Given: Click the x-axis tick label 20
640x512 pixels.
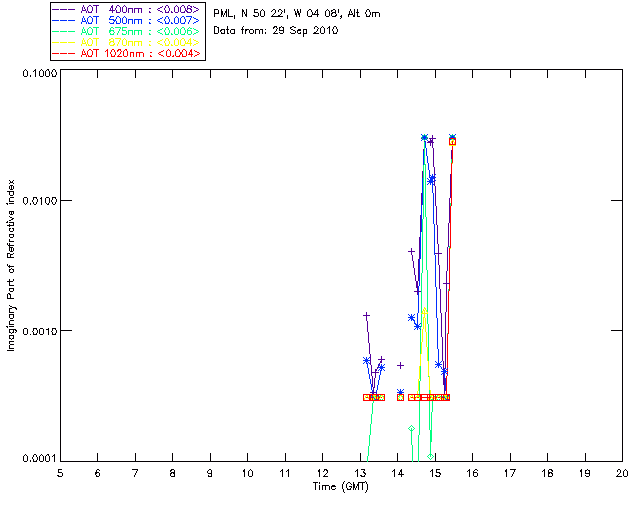Looking at the screenshot, I should 622,473.
